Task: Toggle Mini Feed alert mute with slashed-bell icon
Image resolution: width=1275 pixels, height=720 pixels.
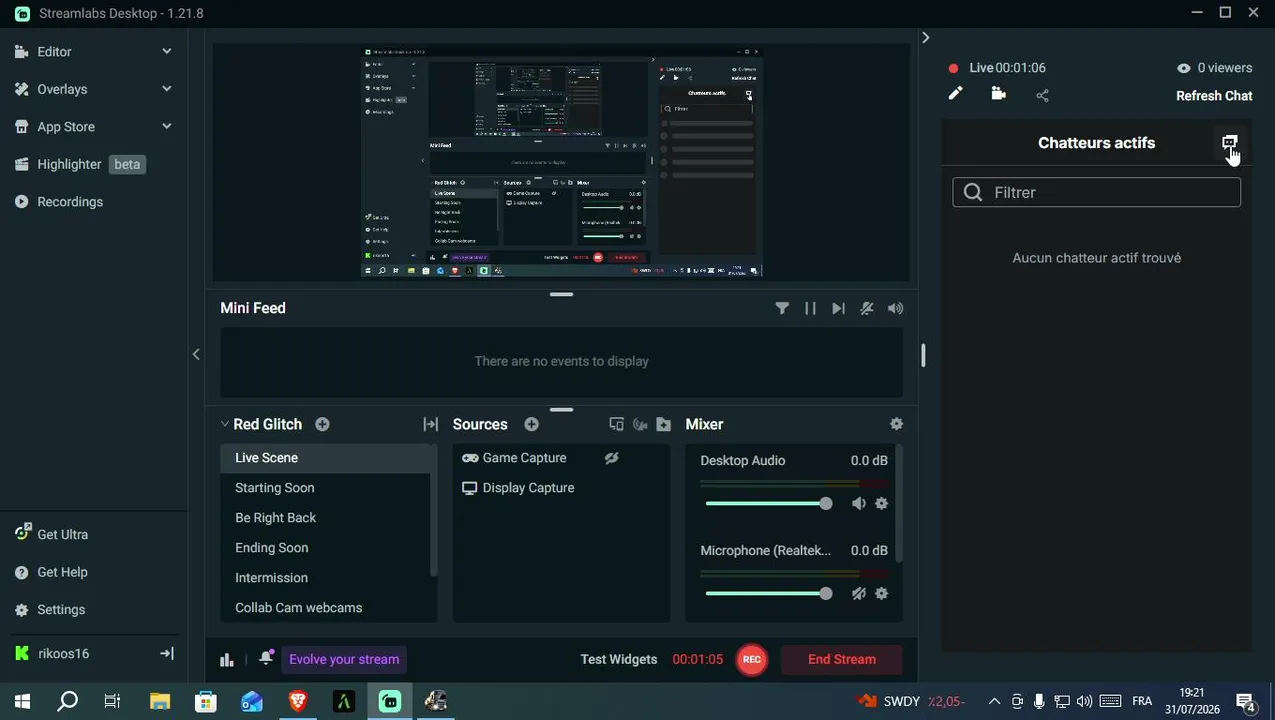Action: (x=866, y=308)
